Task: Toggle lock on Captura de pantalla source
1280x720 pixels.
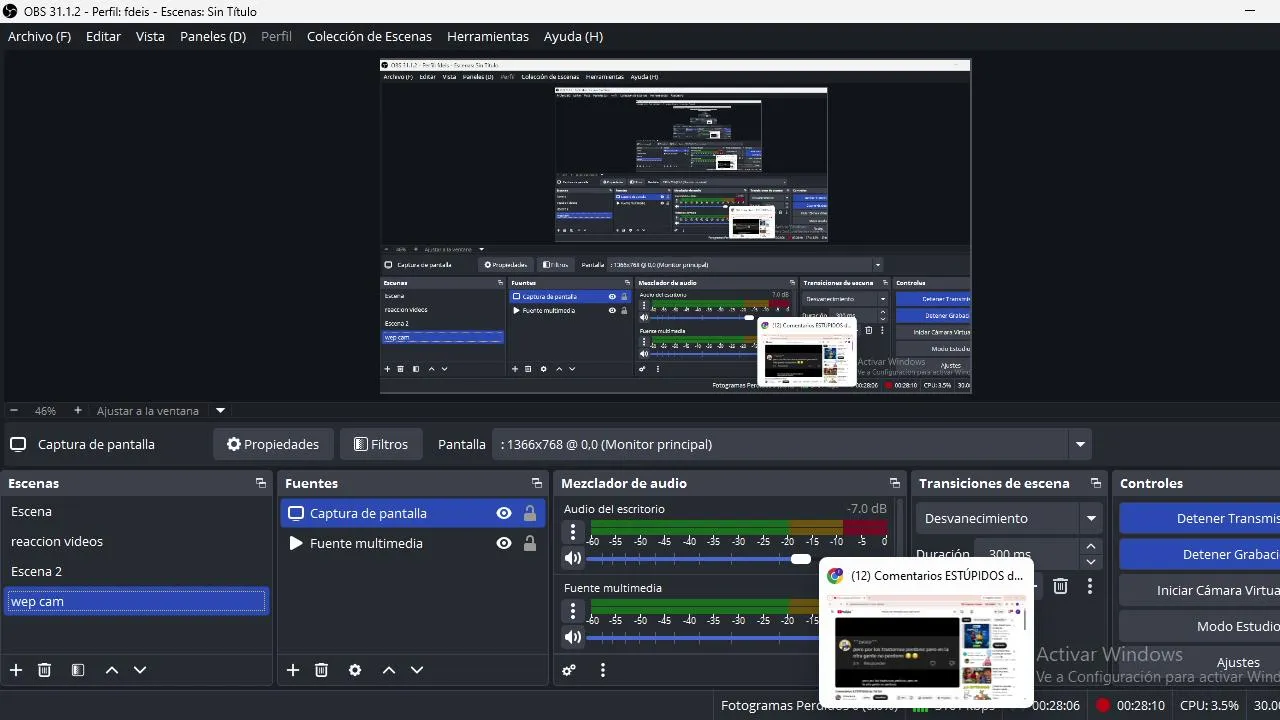Action: point(530,513)
